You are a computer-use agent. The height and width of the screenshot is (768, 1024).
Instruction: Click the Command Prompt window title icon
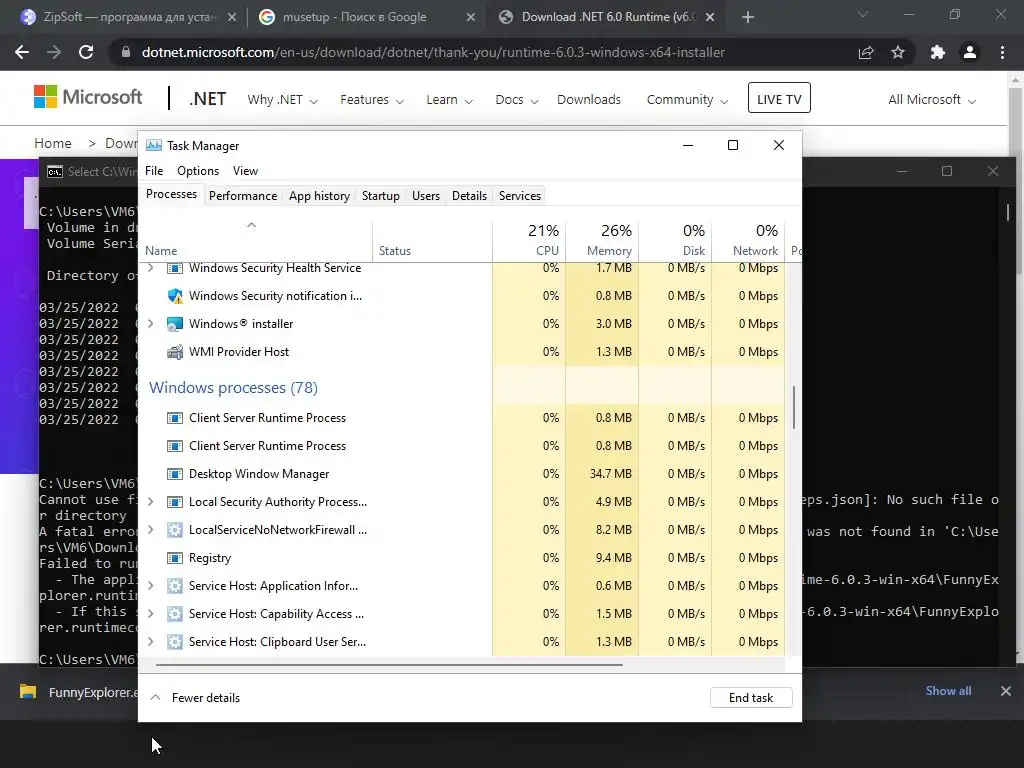click(x=55, y=172)
